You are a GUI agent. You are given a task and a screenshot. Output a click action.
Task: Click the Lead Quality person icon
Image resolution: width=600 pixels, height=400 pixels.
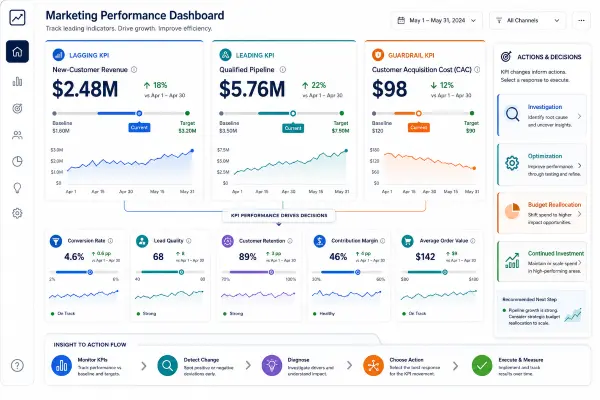pyautogui.click(x=142, y=241)
